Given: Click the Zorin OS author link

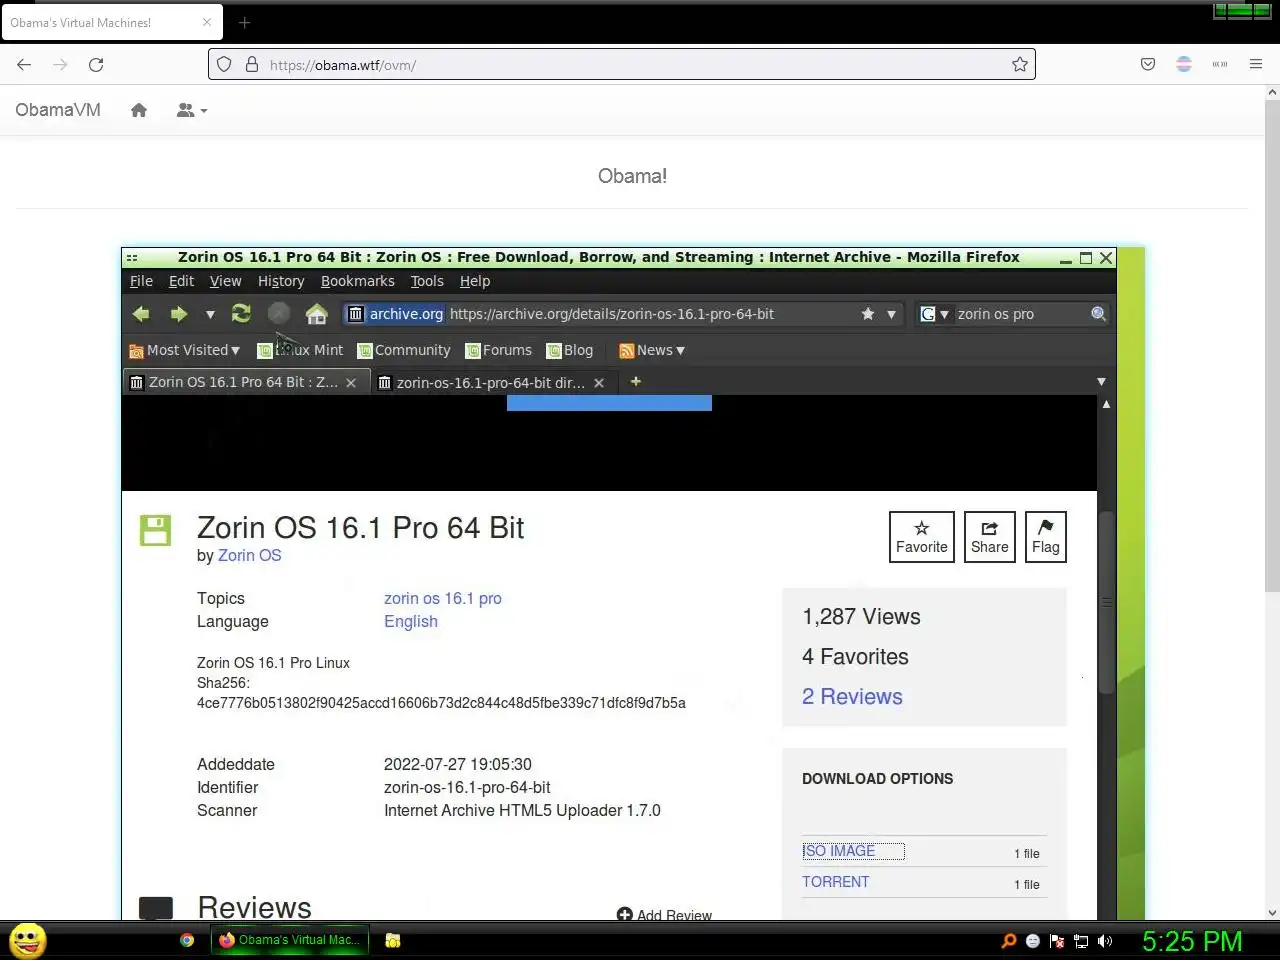Looking at the screenshot, I should [x=250, y=555].
